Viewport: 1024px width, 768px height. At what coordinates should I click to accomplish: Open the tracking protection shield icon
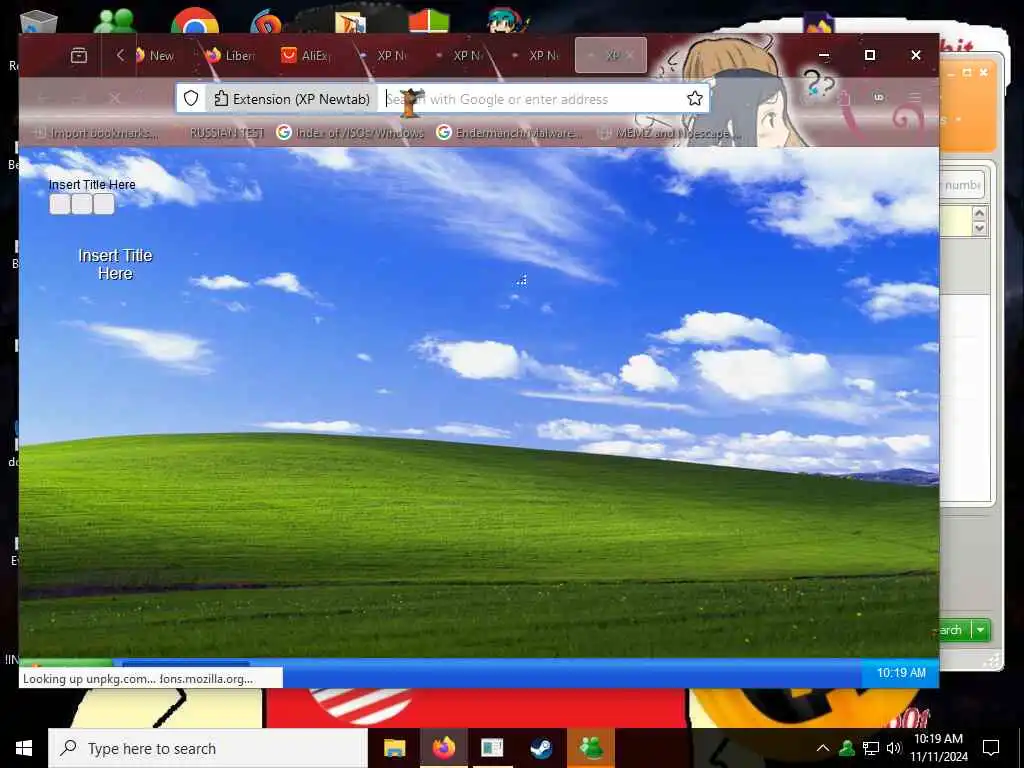coord(191,99)
